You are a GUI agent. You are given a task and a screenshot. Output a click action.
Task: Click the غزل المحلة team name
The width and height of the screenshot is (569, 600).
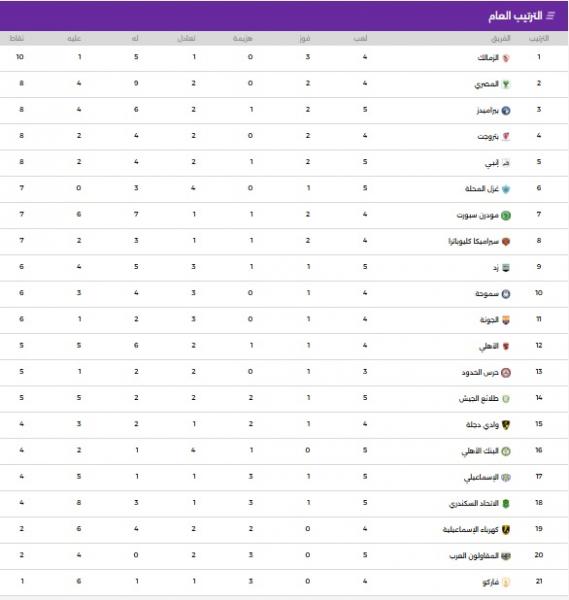(482, 189)
